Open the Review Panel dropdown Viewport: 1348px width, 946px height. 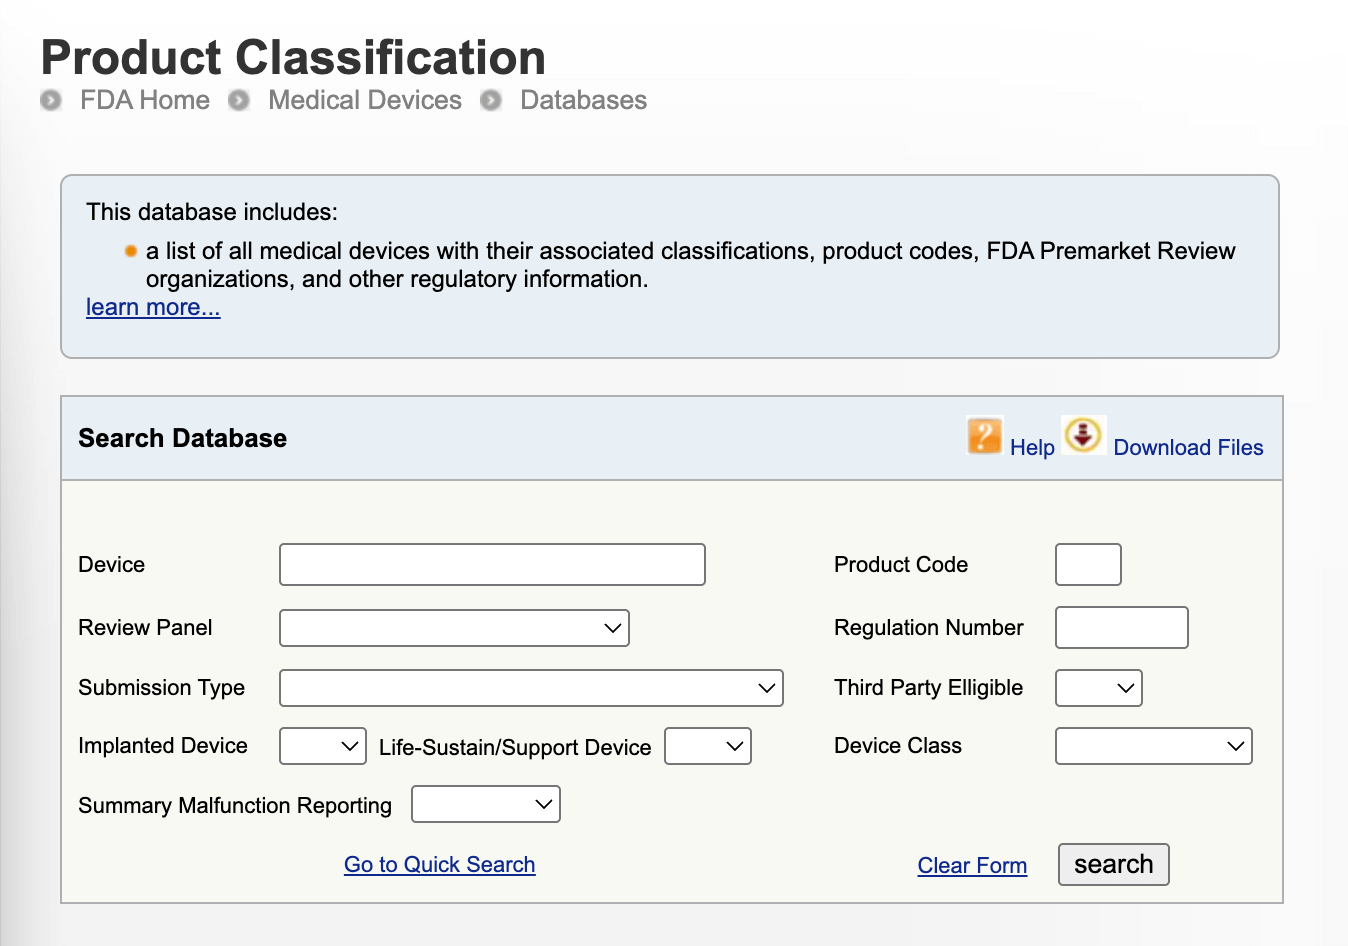pyautogui.click(x=454, y=628)
